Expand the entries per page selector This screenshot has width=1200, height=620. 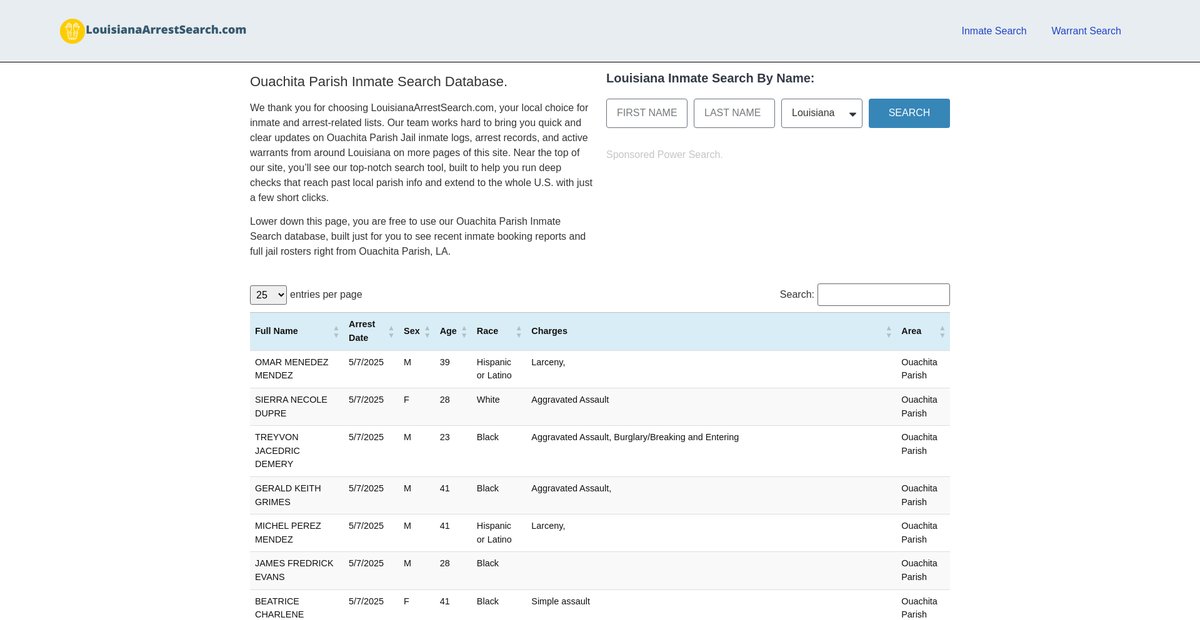[268, 295]
